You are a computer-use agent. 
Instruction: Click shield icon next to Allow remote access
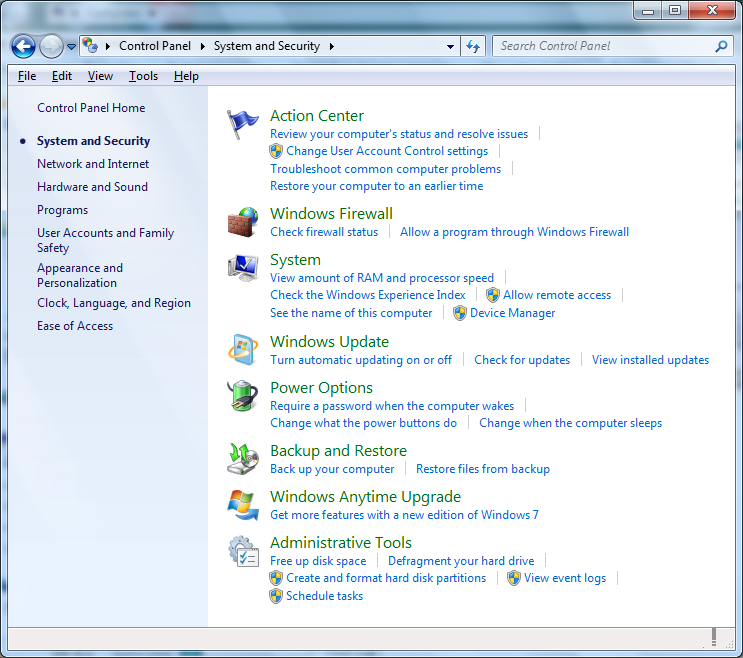click(x=493, y=295)
